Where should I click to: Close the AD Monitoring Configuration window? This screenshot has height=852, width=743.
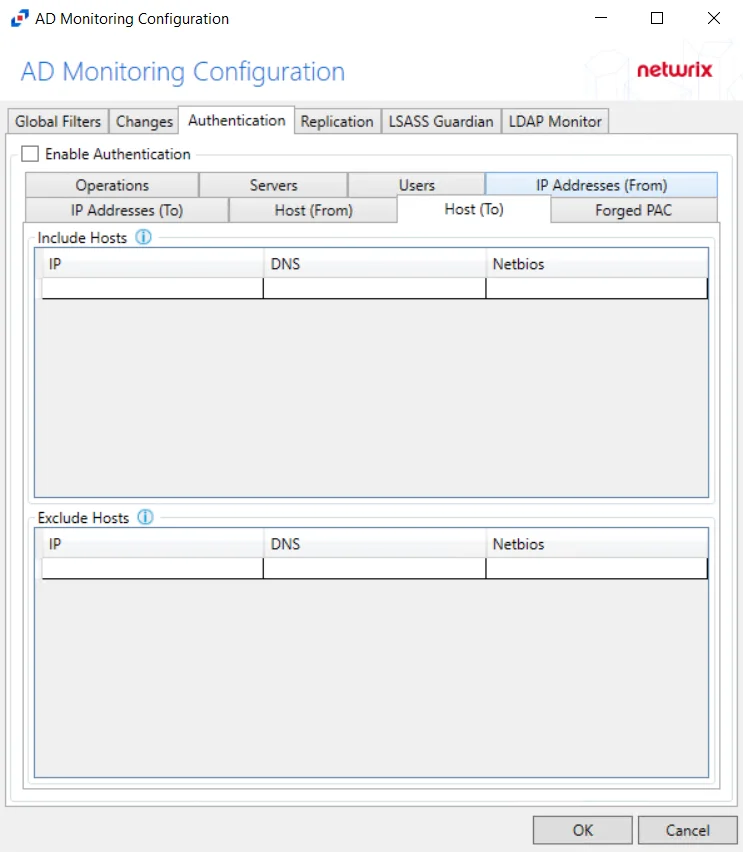pos(714,18)
